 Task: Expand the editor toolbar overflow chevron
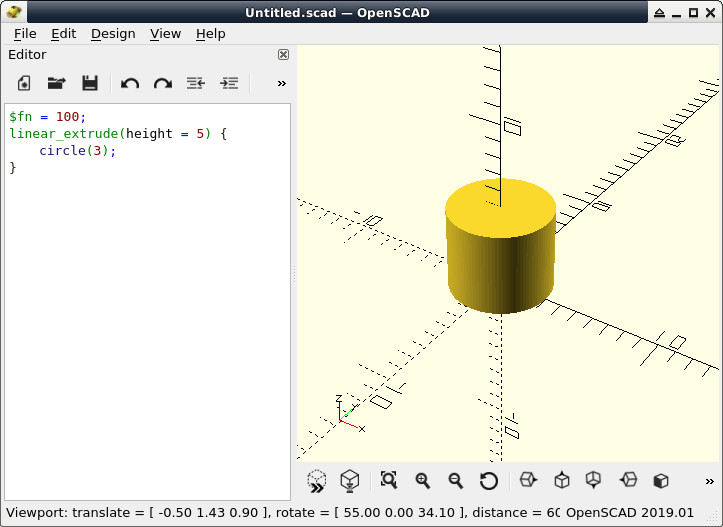pyautogui.click(x=282, y=83)
